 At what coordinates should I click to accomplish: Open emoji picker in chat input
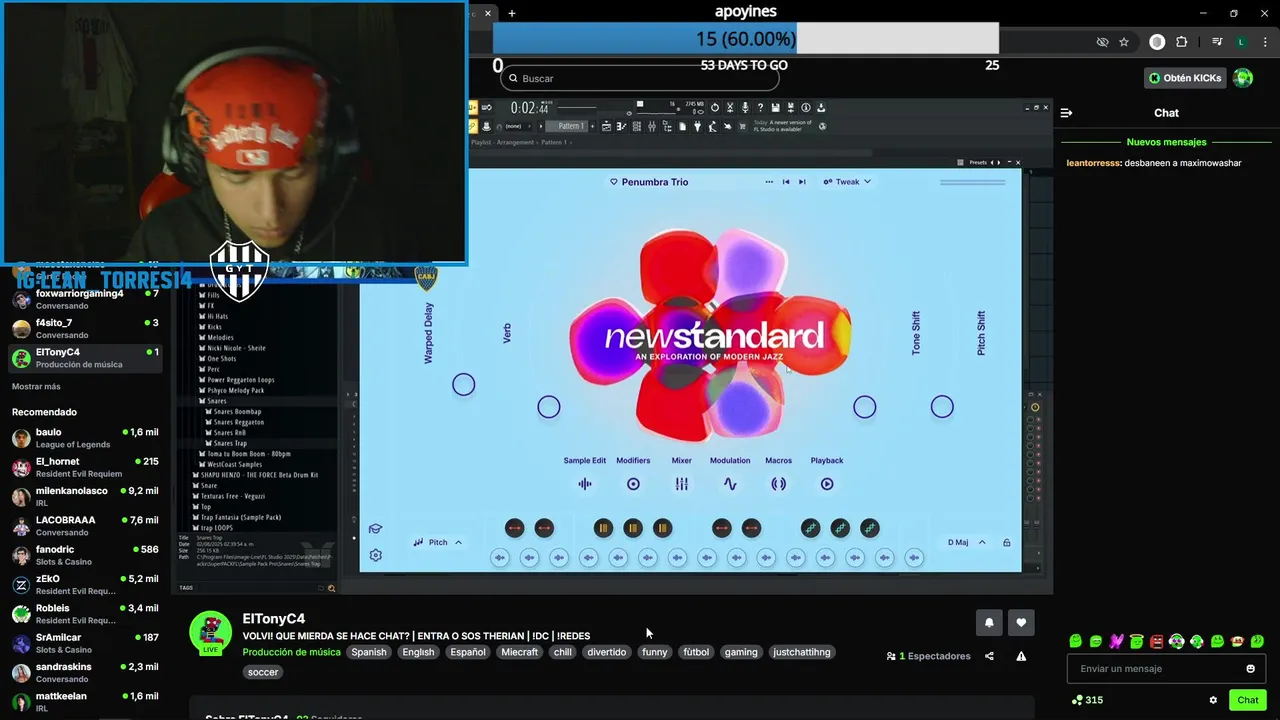coord(1250,668)
